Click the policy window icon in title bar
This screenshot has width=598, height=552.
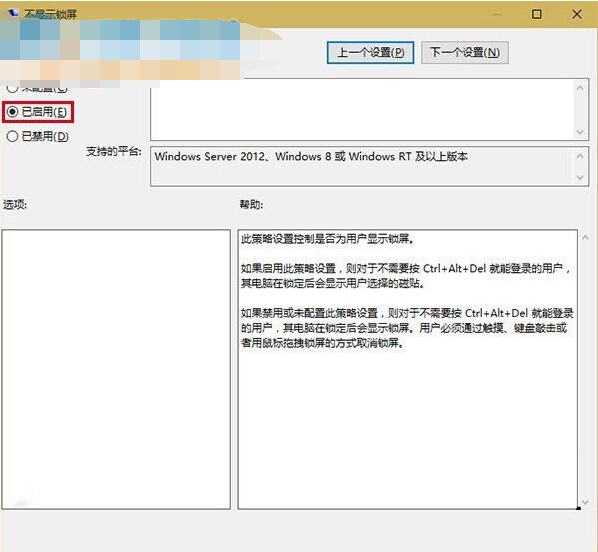[x=13, y=13]
